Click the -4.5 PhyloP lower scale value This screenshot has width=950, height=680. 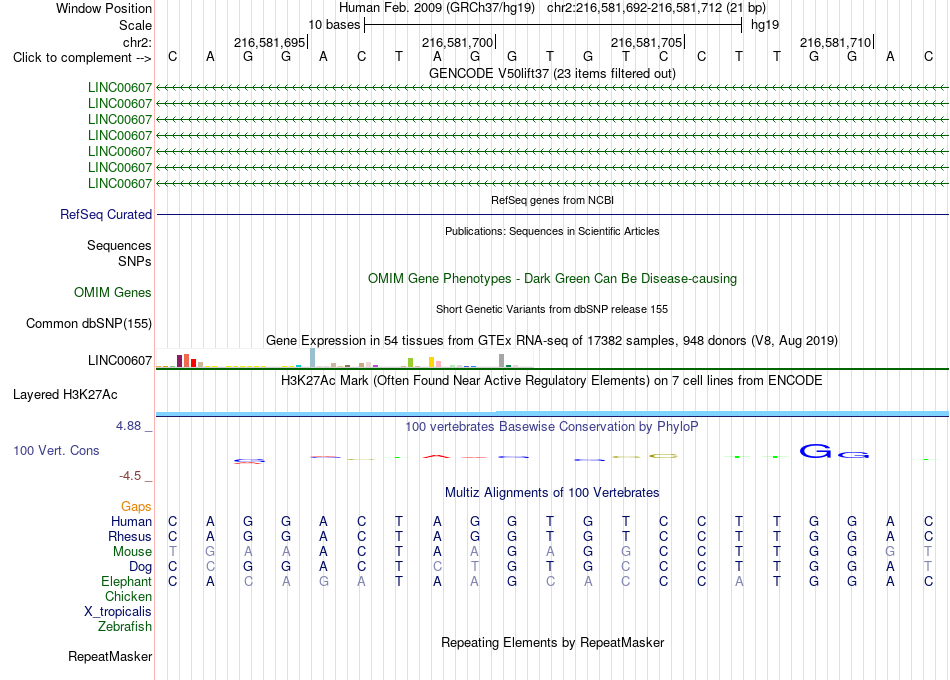[x=130, y=476]
